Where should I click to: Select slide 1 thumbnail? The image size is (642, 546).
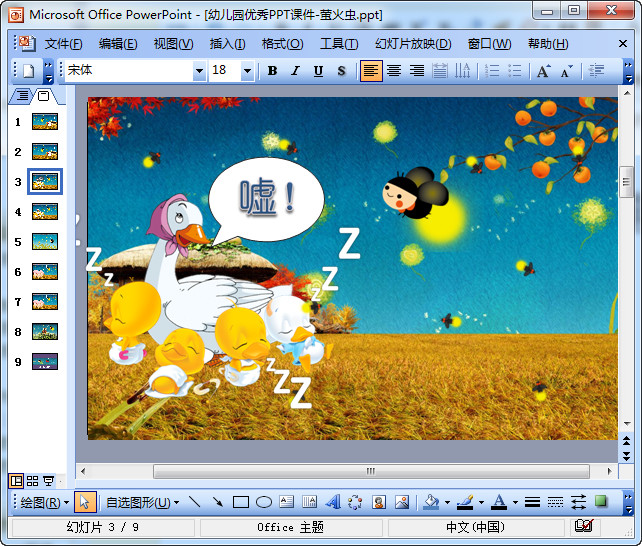[x=45, y=122]
